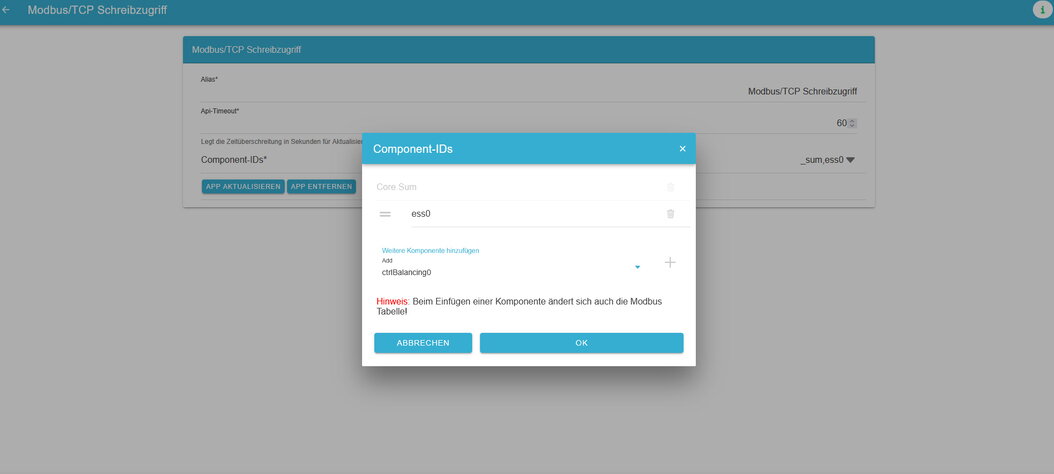1054x474 pixels.
Task: Adjust the Api-Timeout stepper arrows
Action: (852, 124)
